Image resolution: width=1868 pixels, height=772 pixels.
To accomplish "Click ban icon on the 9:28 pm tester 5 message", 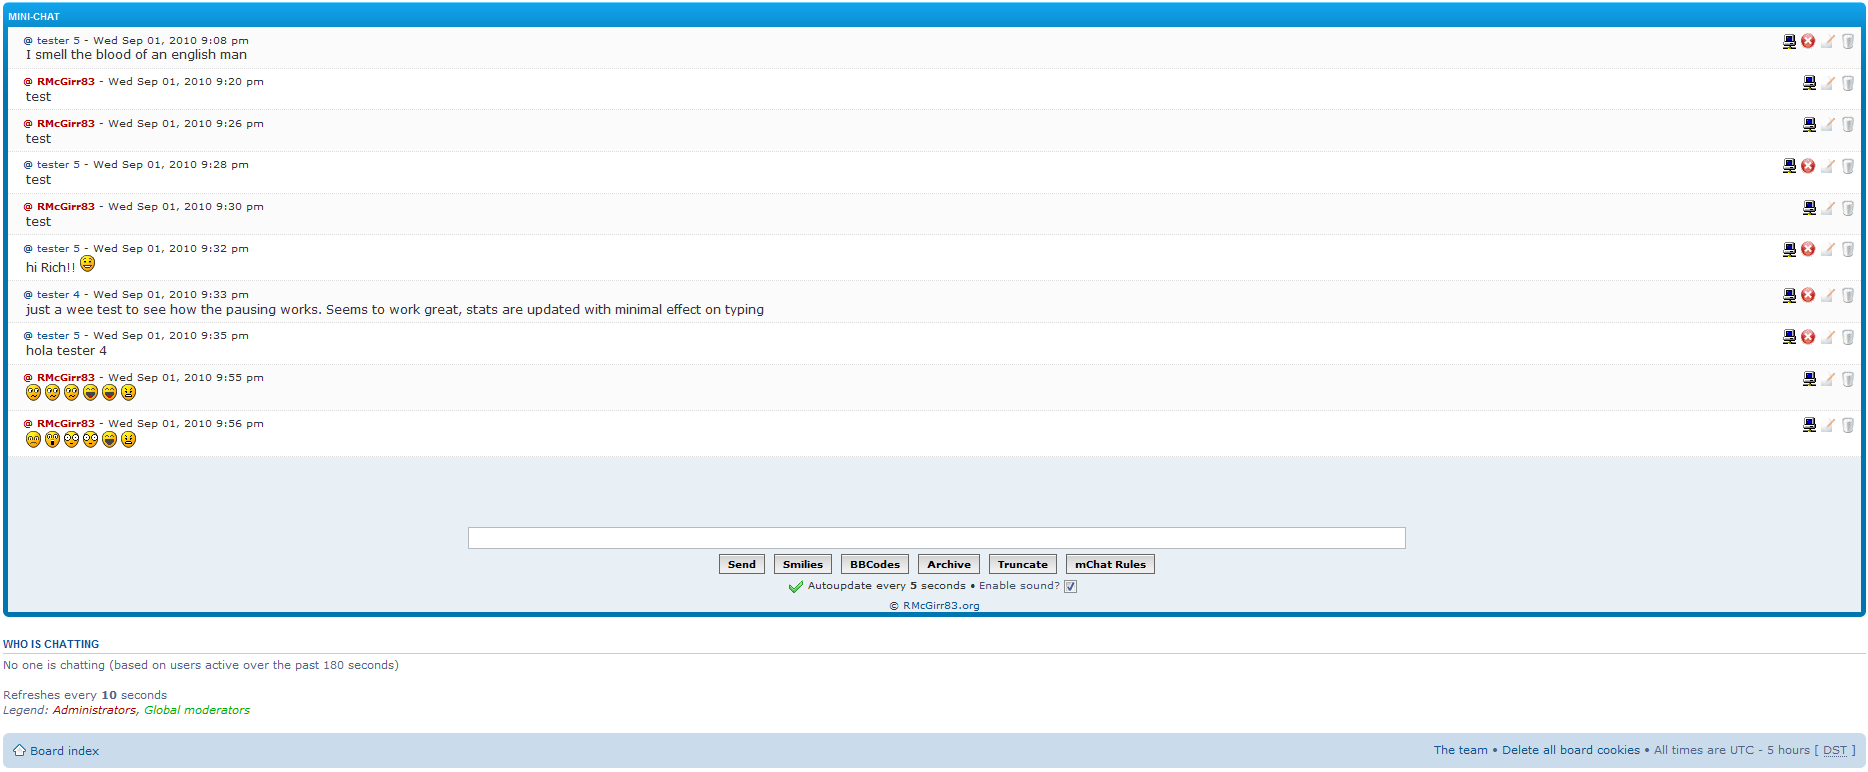I will (1808, 166).
